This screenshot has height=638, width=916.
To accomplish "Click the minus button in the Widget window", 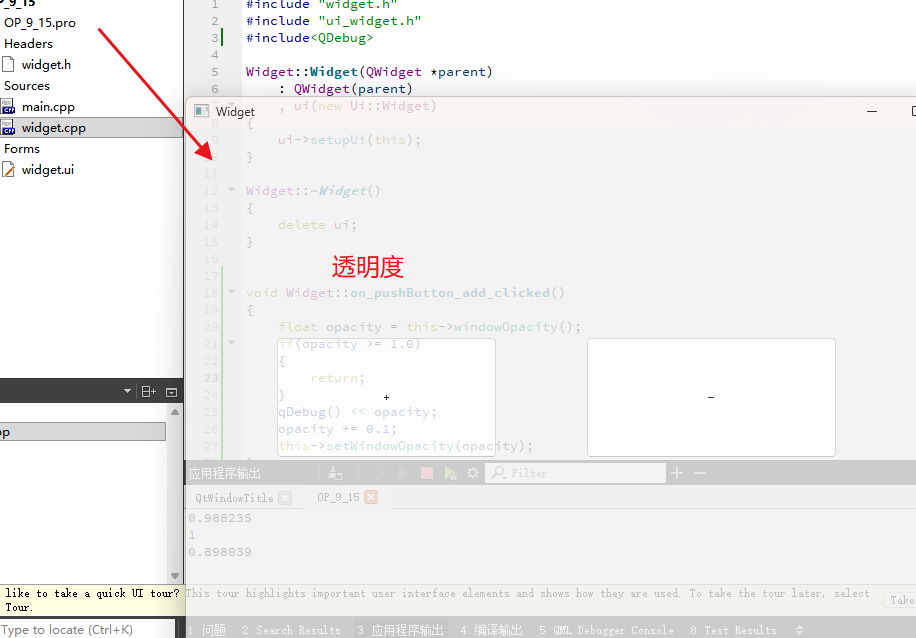I will 711,397.
